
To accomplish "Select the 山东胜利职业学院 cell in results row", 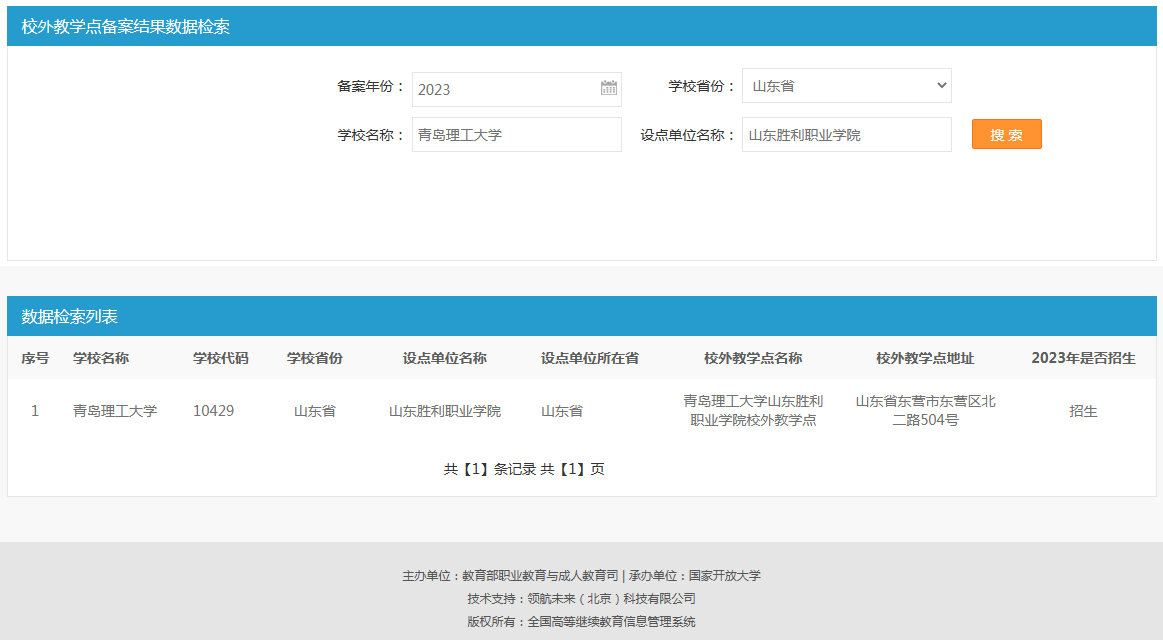I will pos(444,411).
